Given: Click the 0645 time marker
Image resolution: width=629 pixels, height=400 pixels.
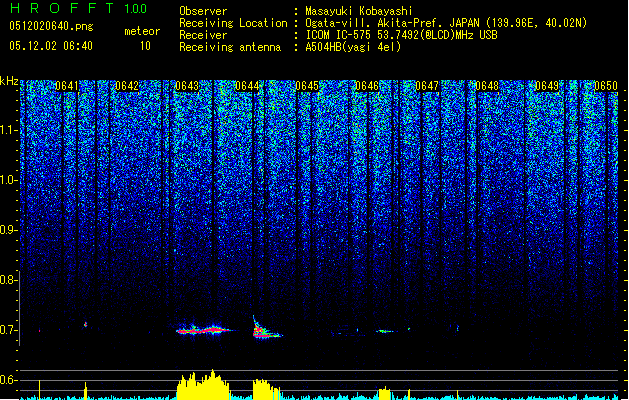Looking at the screenshot, I should [307, 86].
